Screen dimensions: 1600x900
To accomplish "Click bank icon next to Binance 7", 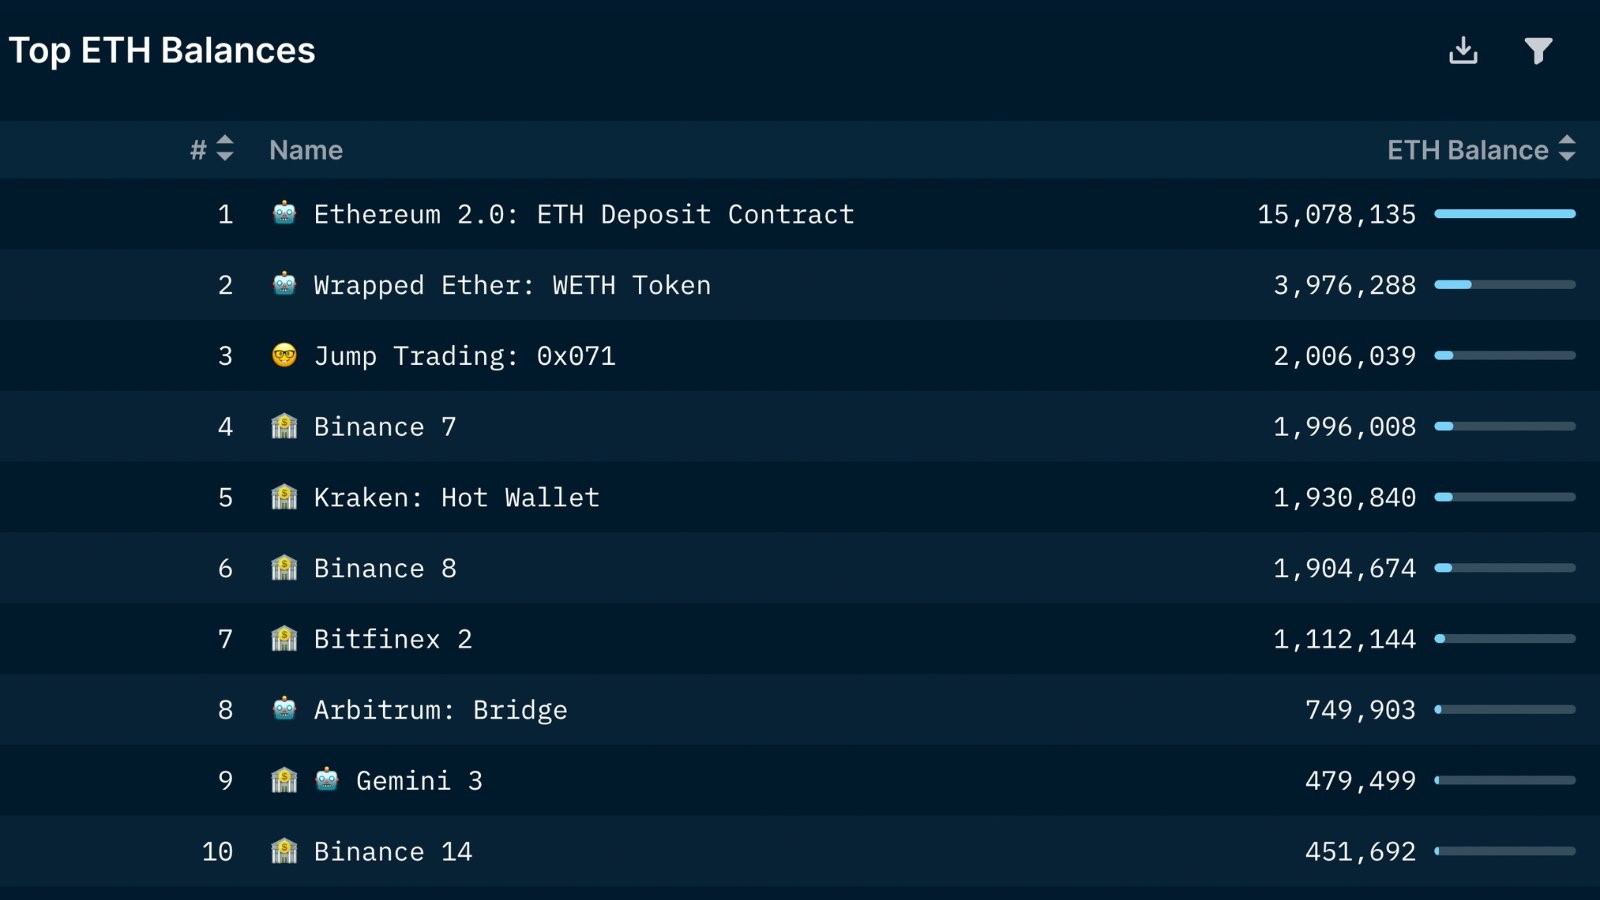I will 284,426.
